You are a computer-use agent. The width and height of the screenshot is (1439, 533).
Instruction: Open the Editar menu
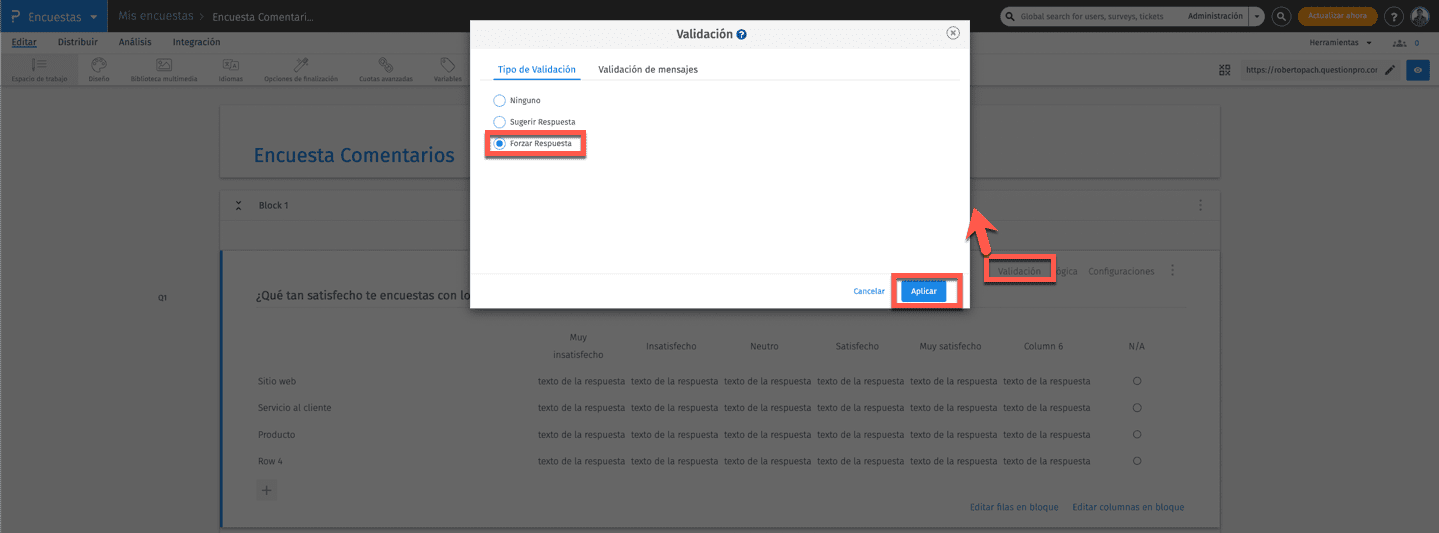24,42
